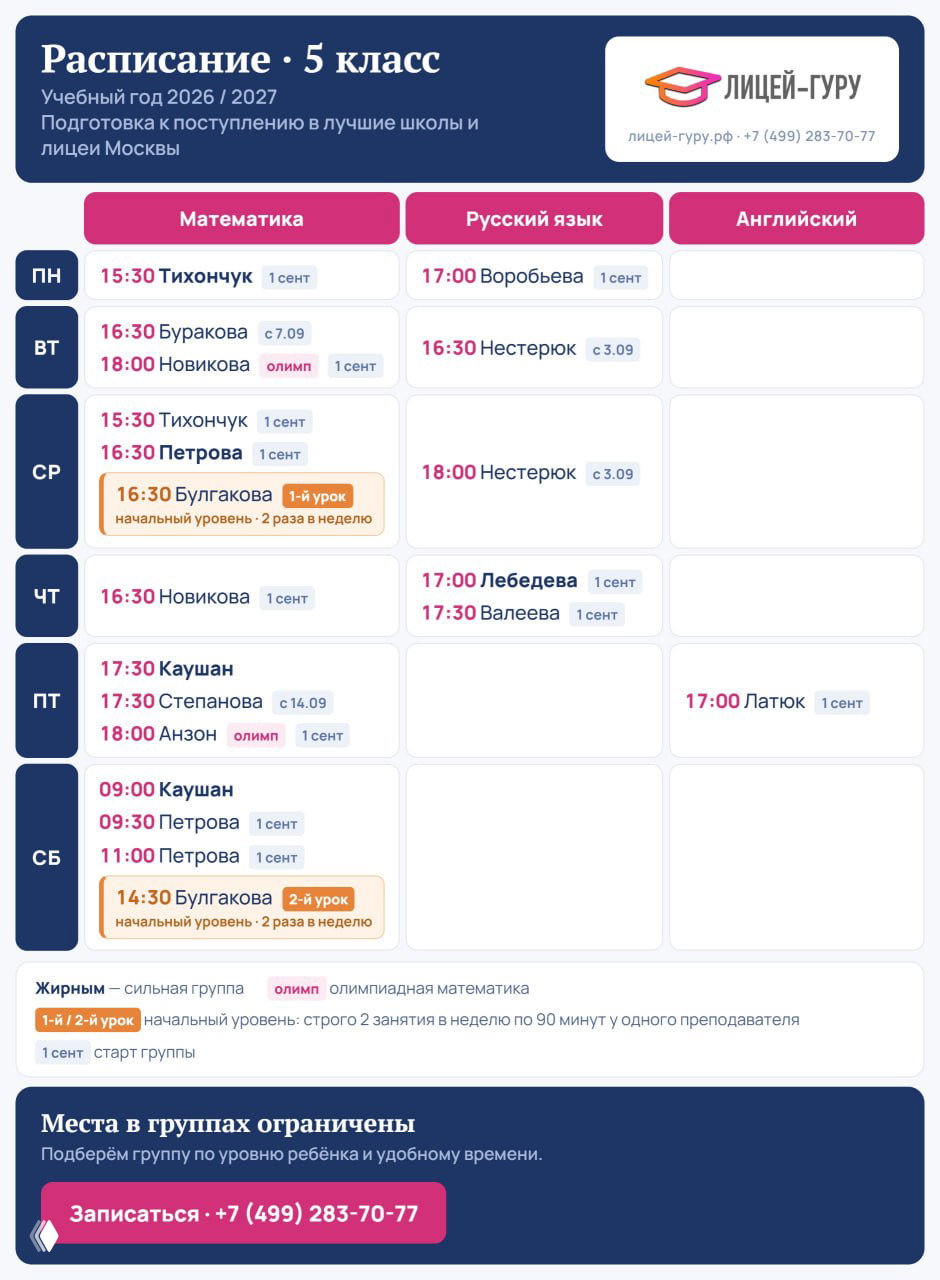This screenshot has height=1280, width=940.
Task: Select the СБ day label
Action: click(x=46, y=857)
